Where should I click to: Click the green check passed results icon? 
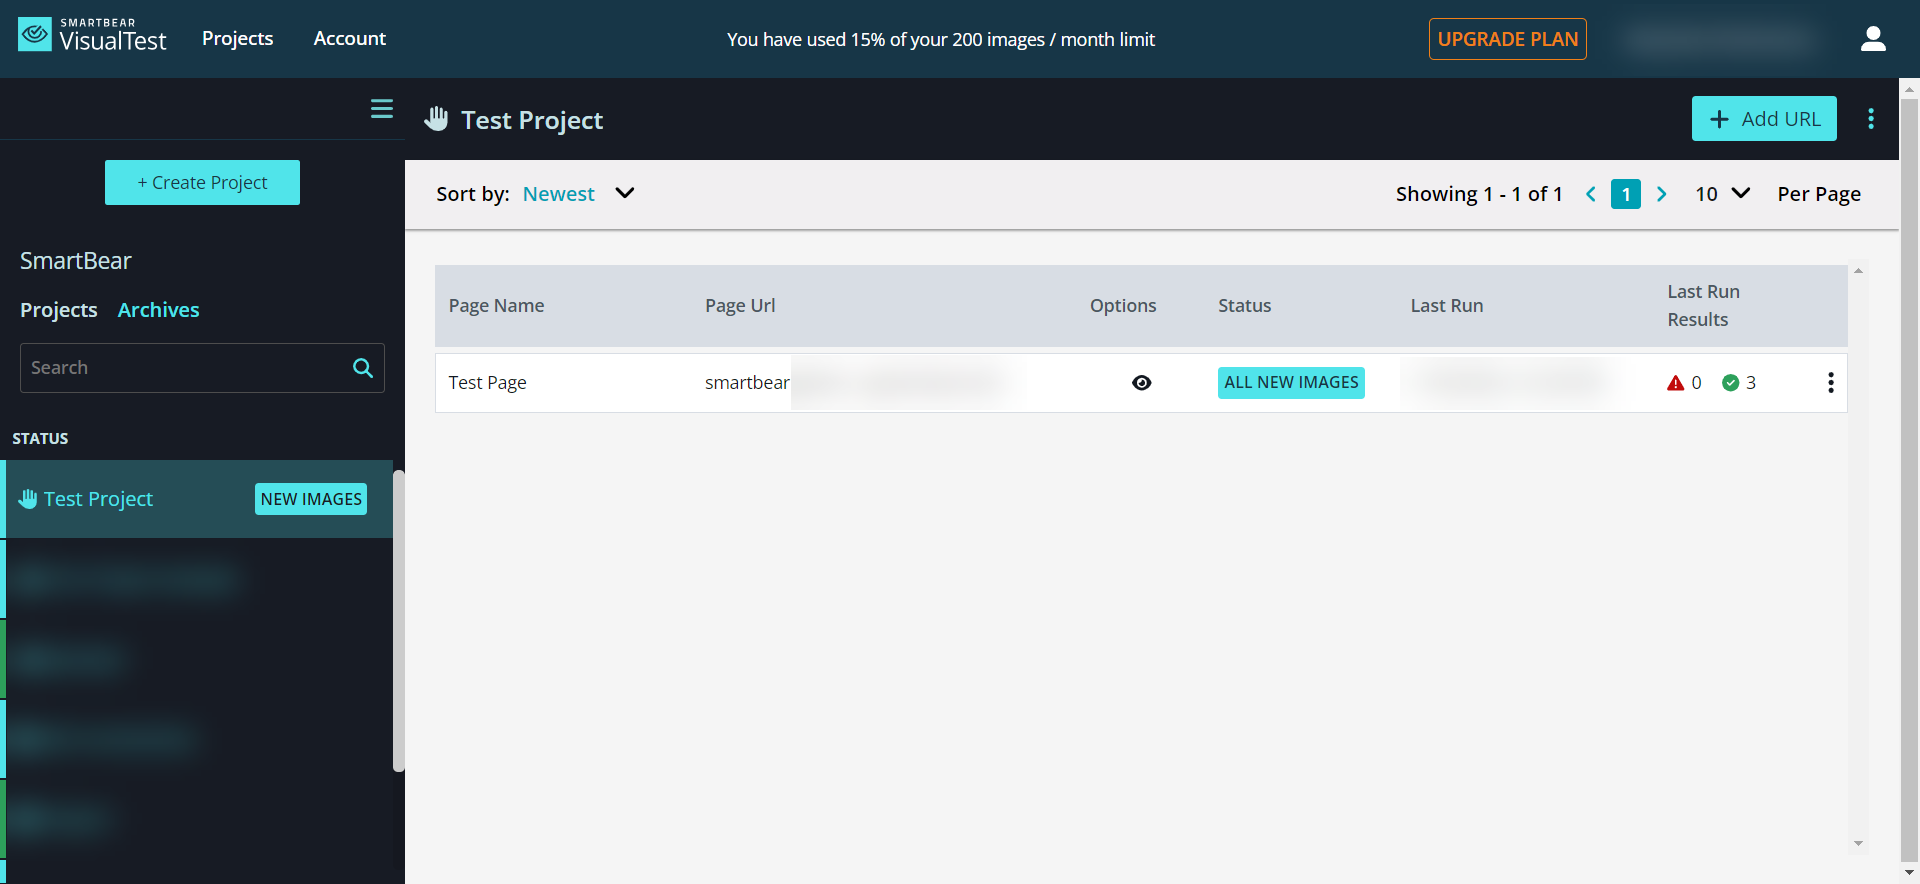(x=1730, y=383)
